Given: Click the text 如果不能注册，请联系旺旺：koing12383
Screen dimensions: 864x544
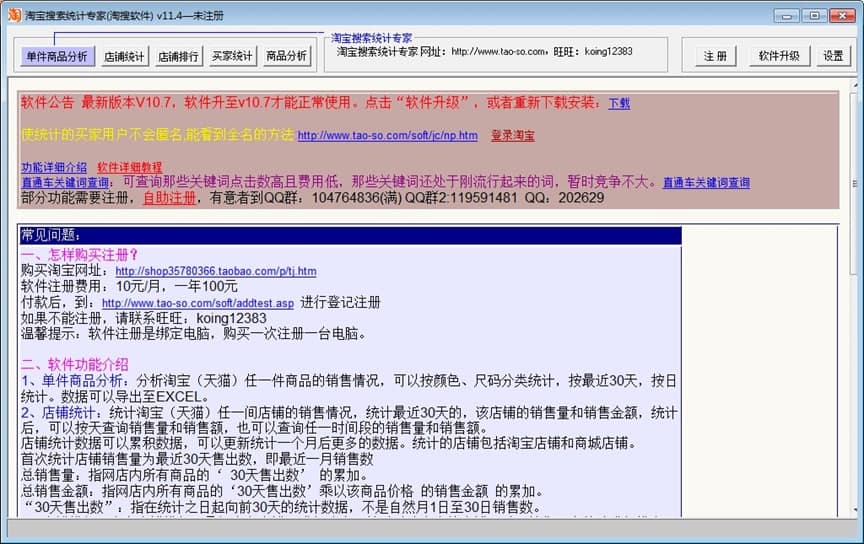Looking at the screenshot, I should (143, 318).
